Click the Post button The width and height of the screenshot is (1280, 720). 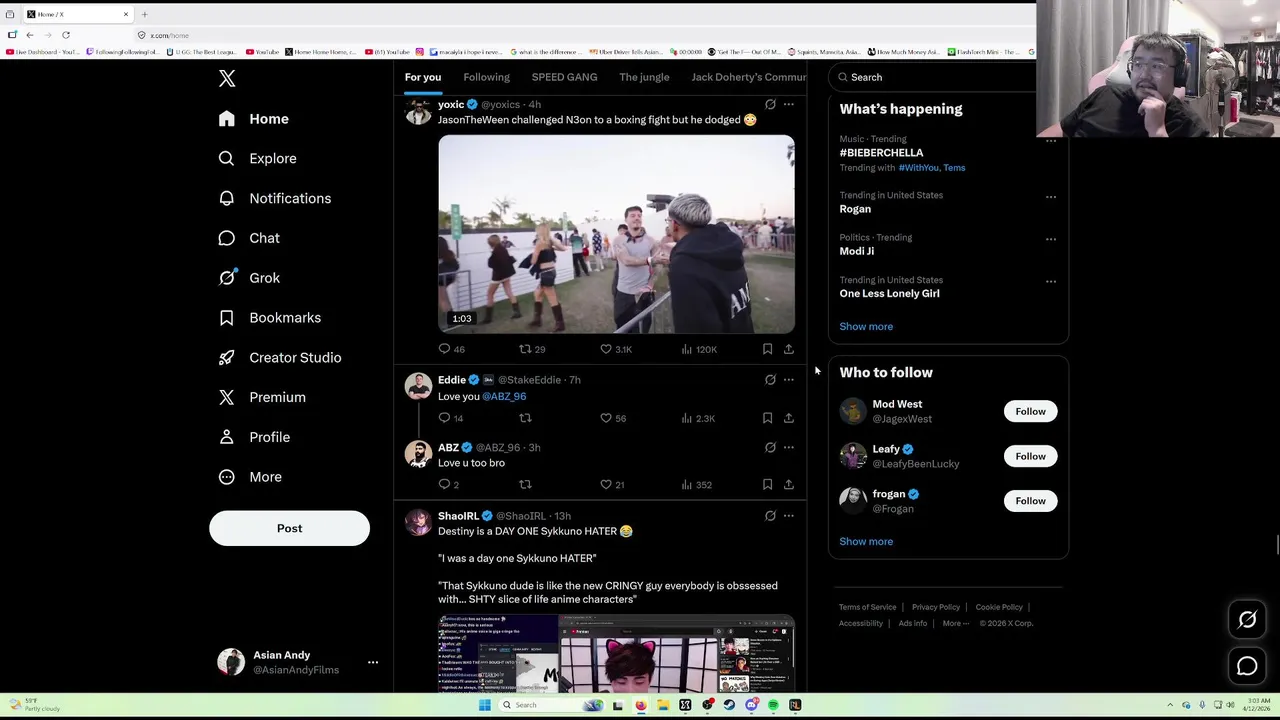289,528
